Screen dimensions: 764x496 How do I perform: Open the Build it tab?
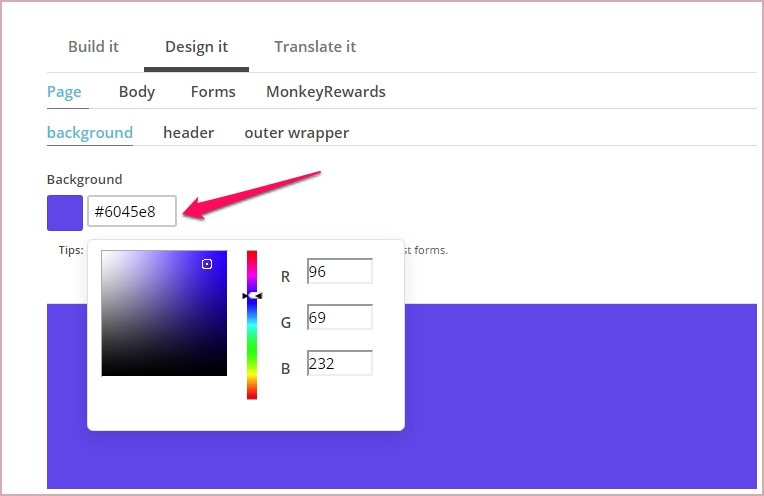[x=94, y=47]
